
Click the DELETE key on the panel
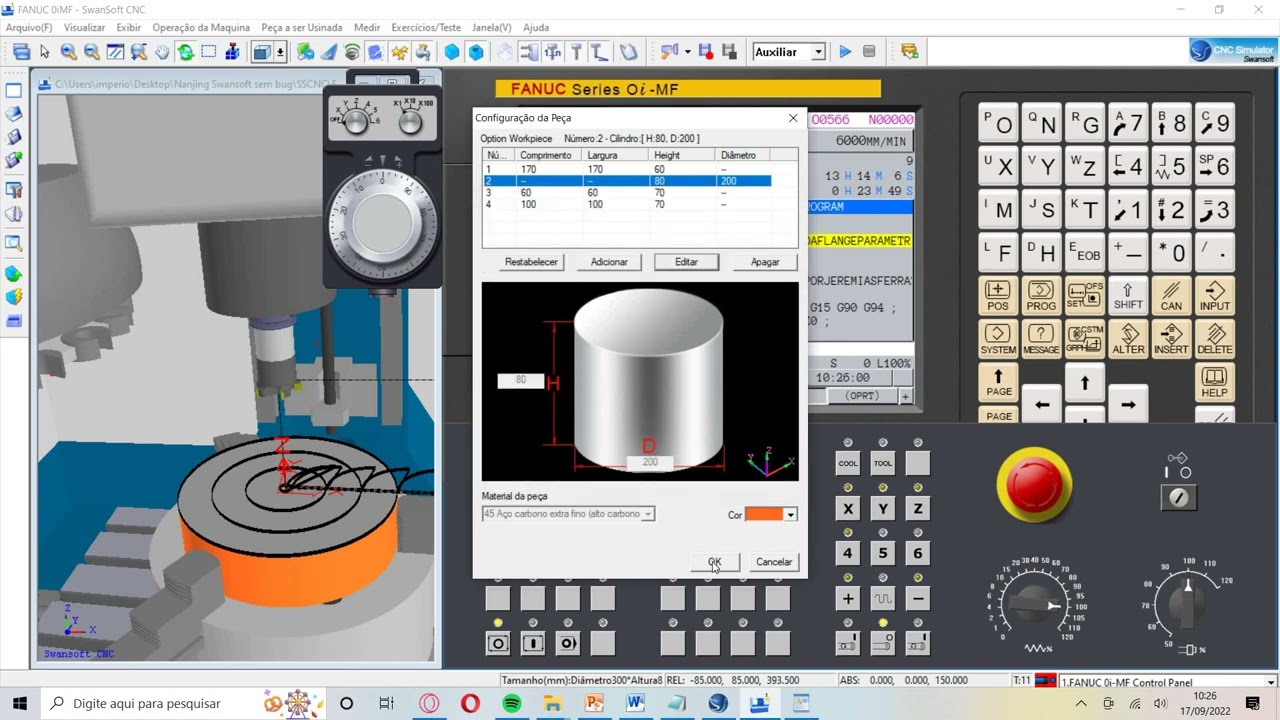coord(1214,340)
